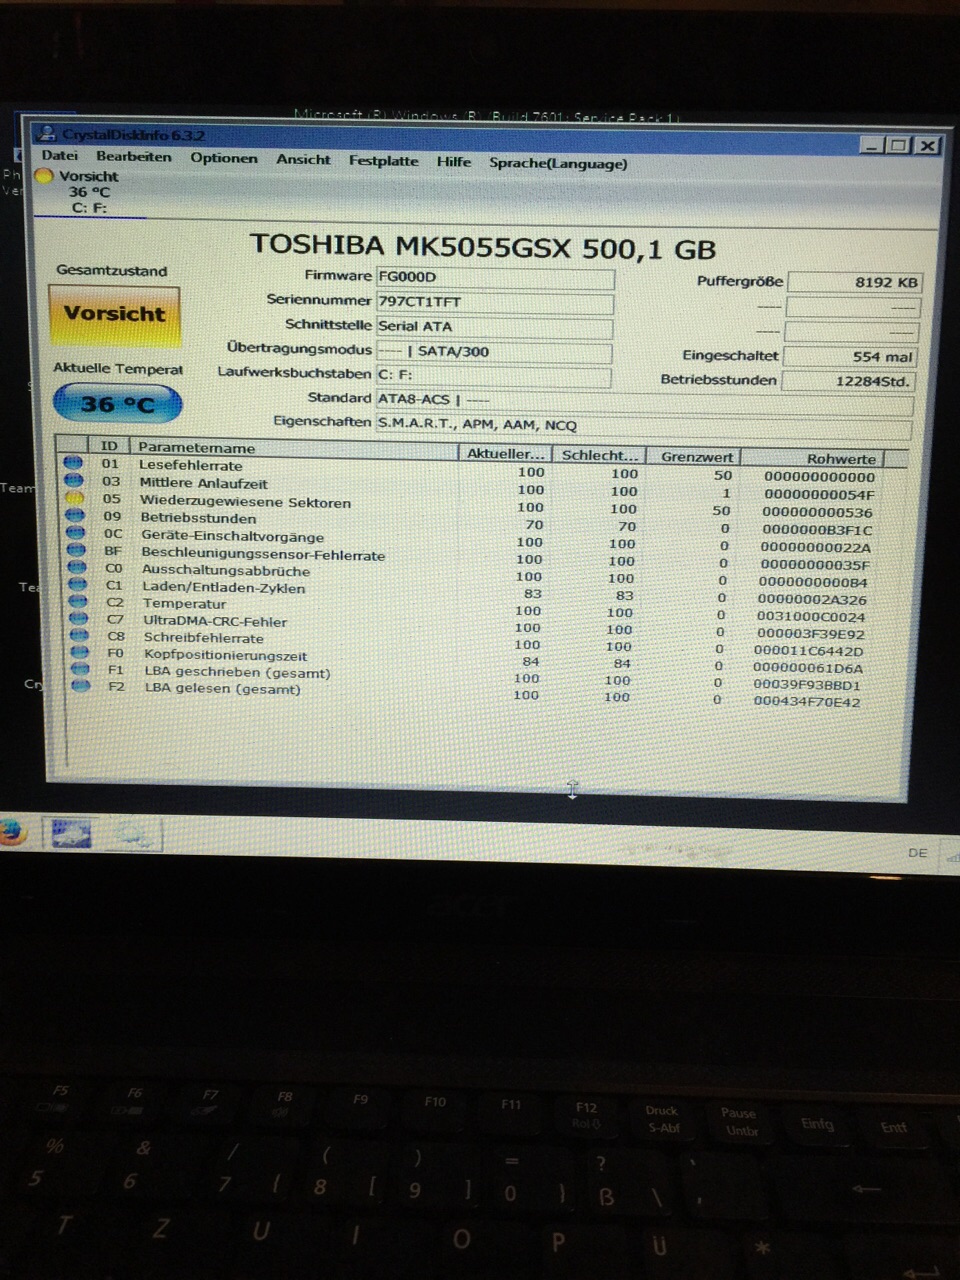
Task: Select the Mittlere Anlaufzeit row
Action: pyautogui.click(x=468, y=486)
